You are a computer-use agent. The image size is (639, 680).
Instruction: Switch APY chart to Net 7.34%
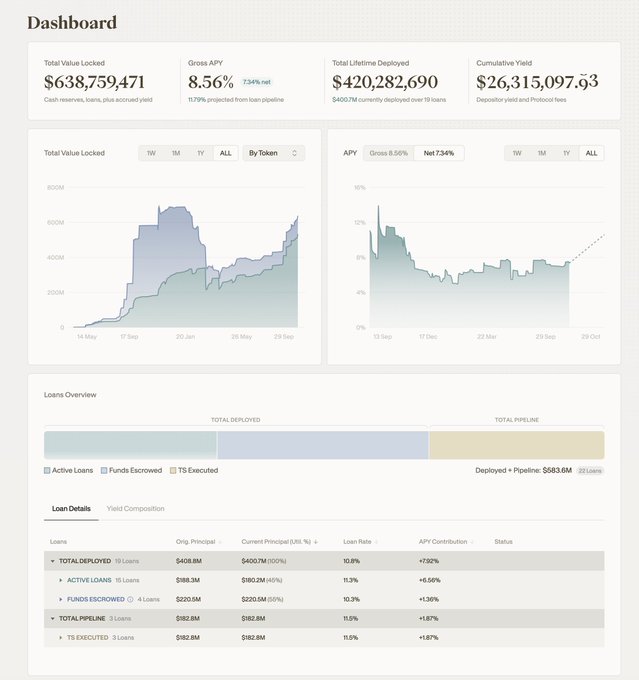439,153
